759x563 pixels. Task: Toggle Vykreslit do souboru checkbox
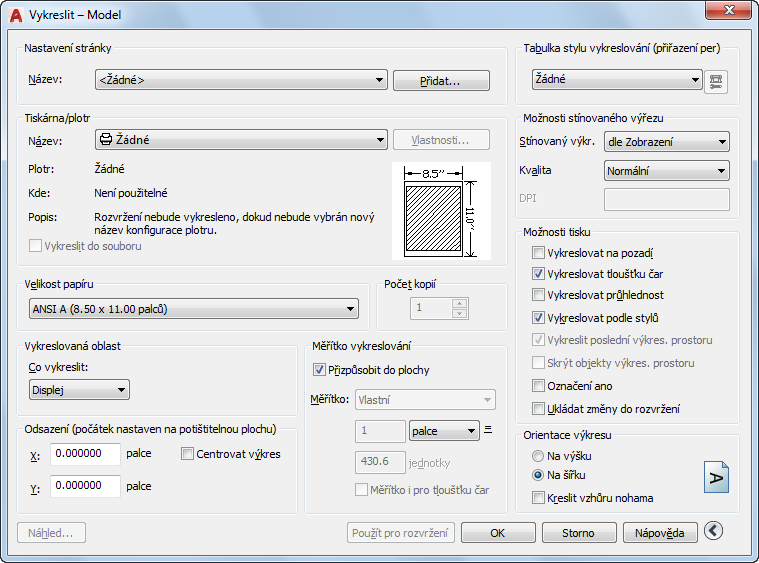pos(35,246)
